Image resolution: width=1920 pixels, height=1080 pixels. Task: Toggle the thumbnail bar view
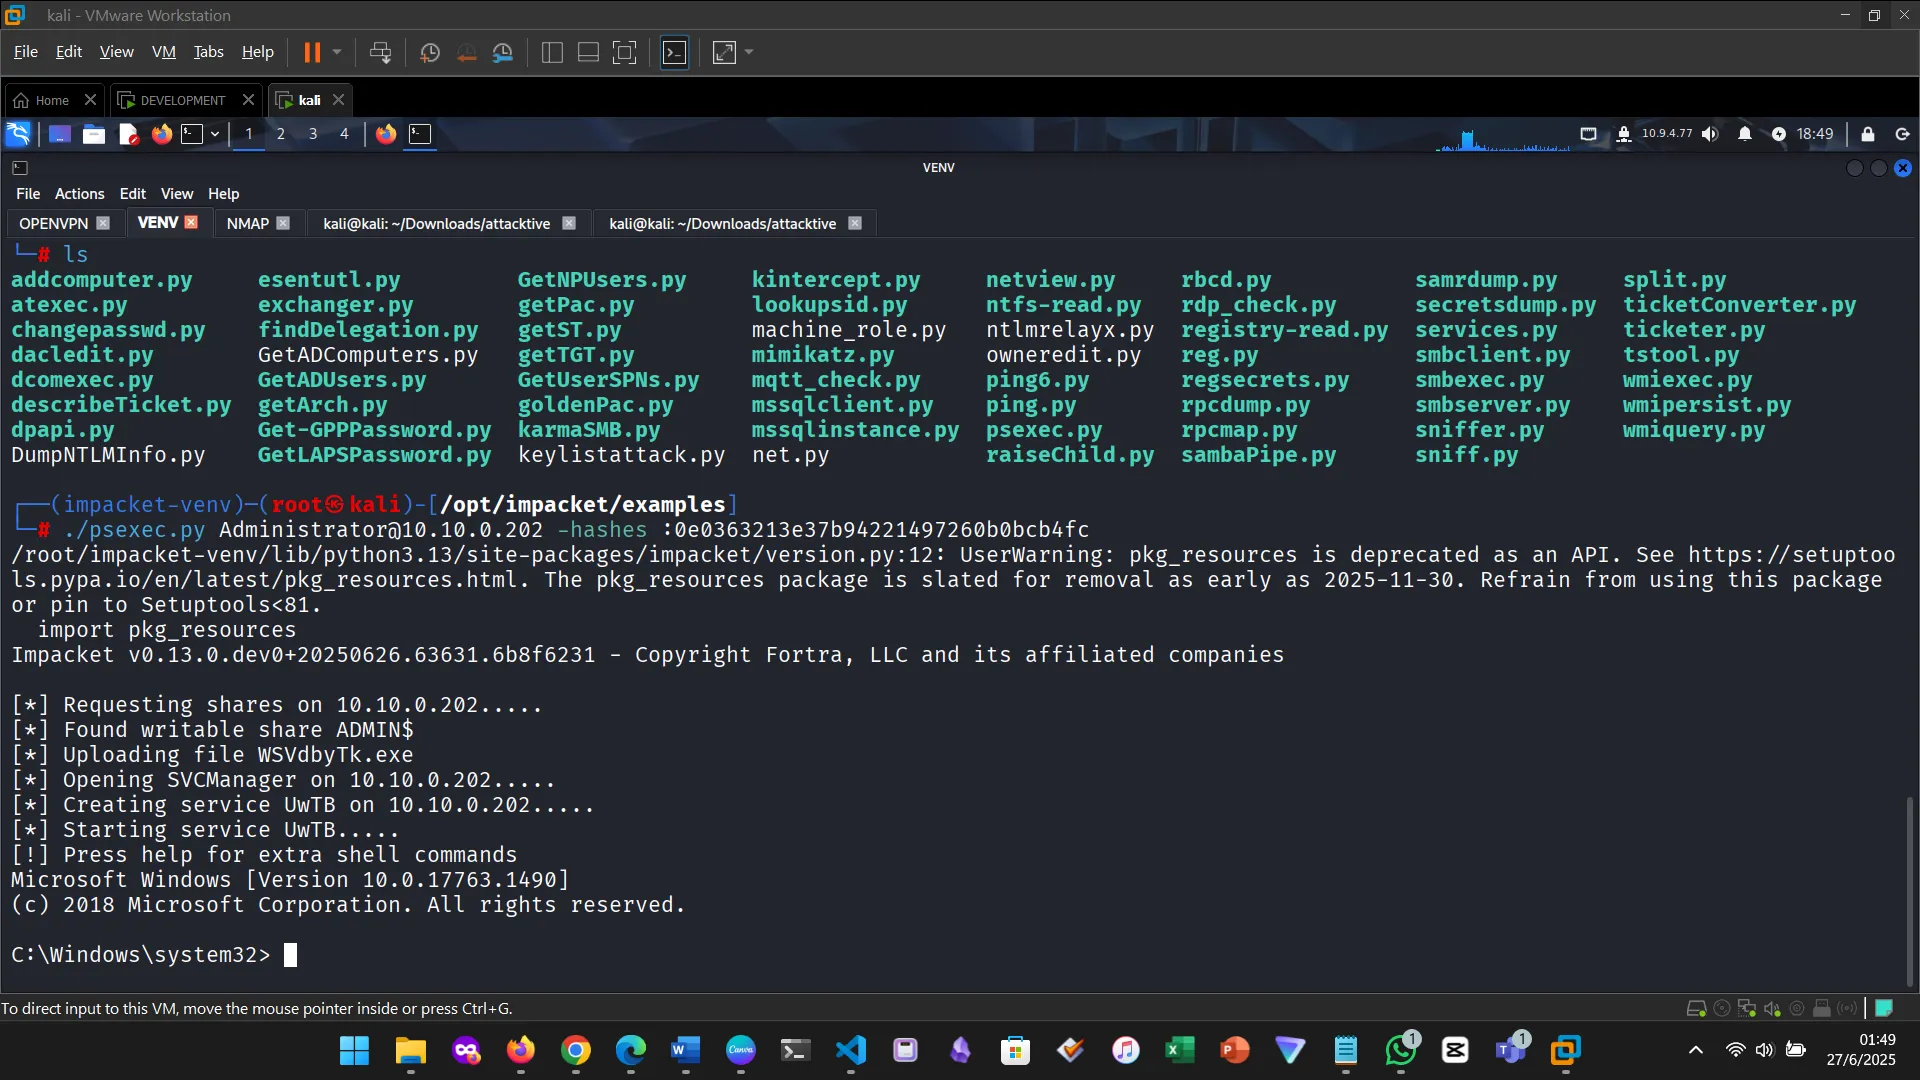click(x=587, y=52)
